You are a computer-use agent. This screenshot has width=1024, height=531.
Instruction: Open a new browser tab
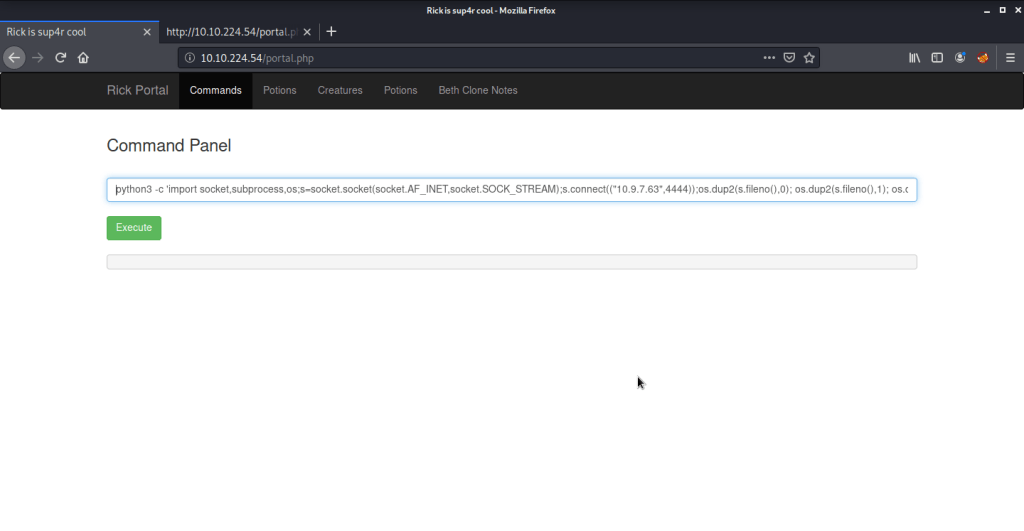(x=332, y=31)
